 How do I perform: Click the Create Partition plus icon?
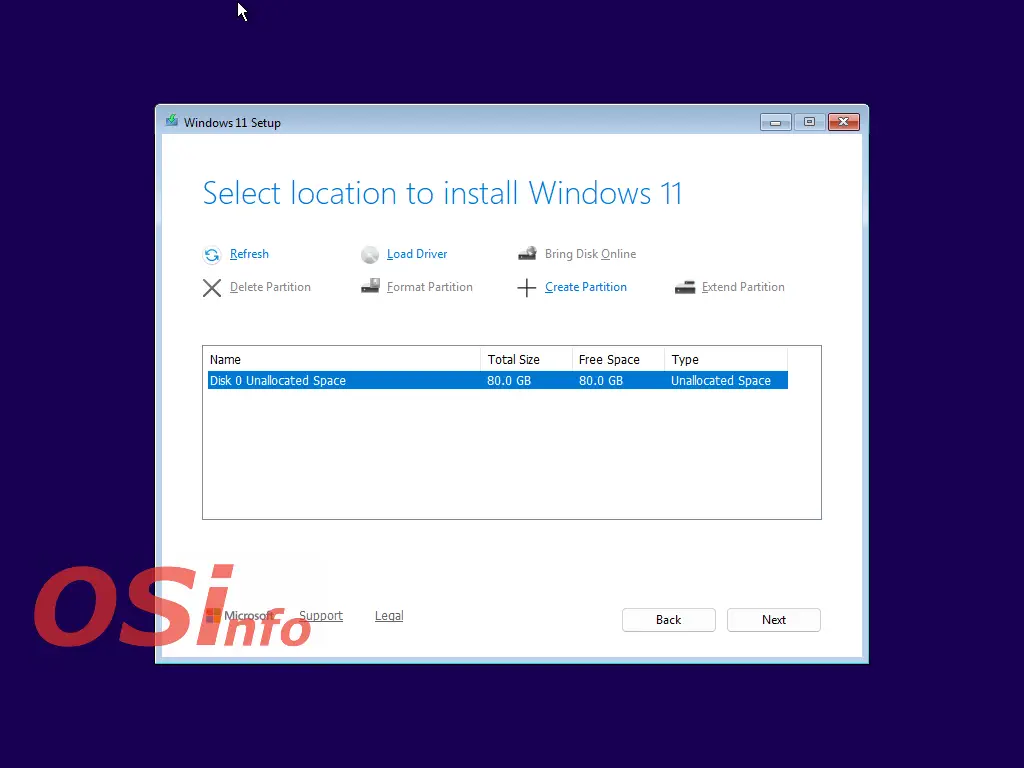527,288
